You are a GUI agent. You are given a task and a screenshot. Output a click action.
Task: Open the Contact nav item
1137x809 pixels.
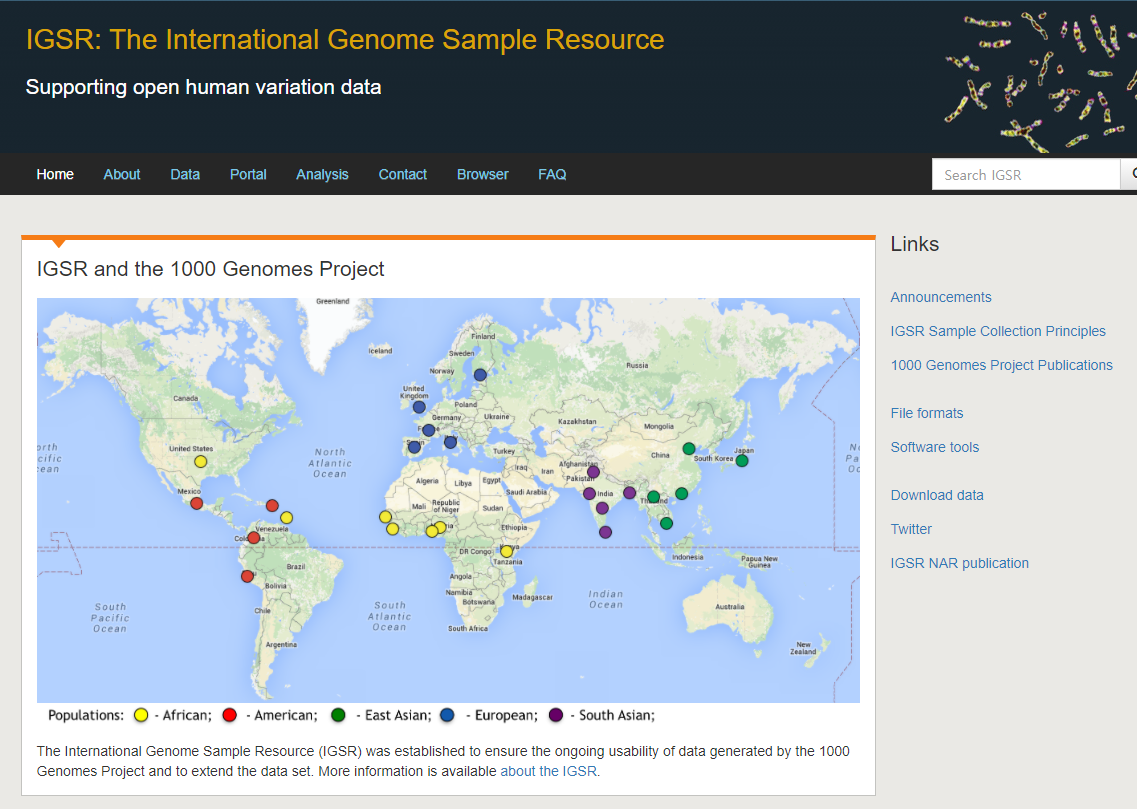[402, 175]
